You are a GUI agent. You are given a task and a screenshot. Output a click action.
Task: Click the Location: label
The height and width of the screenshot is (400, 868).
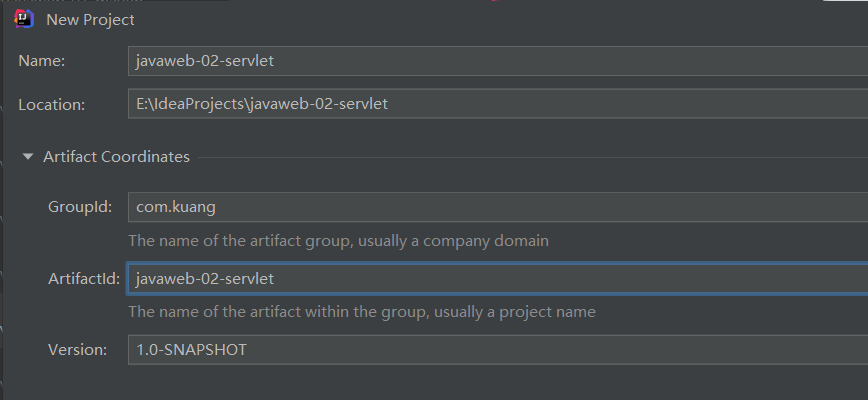pos(51,105)
